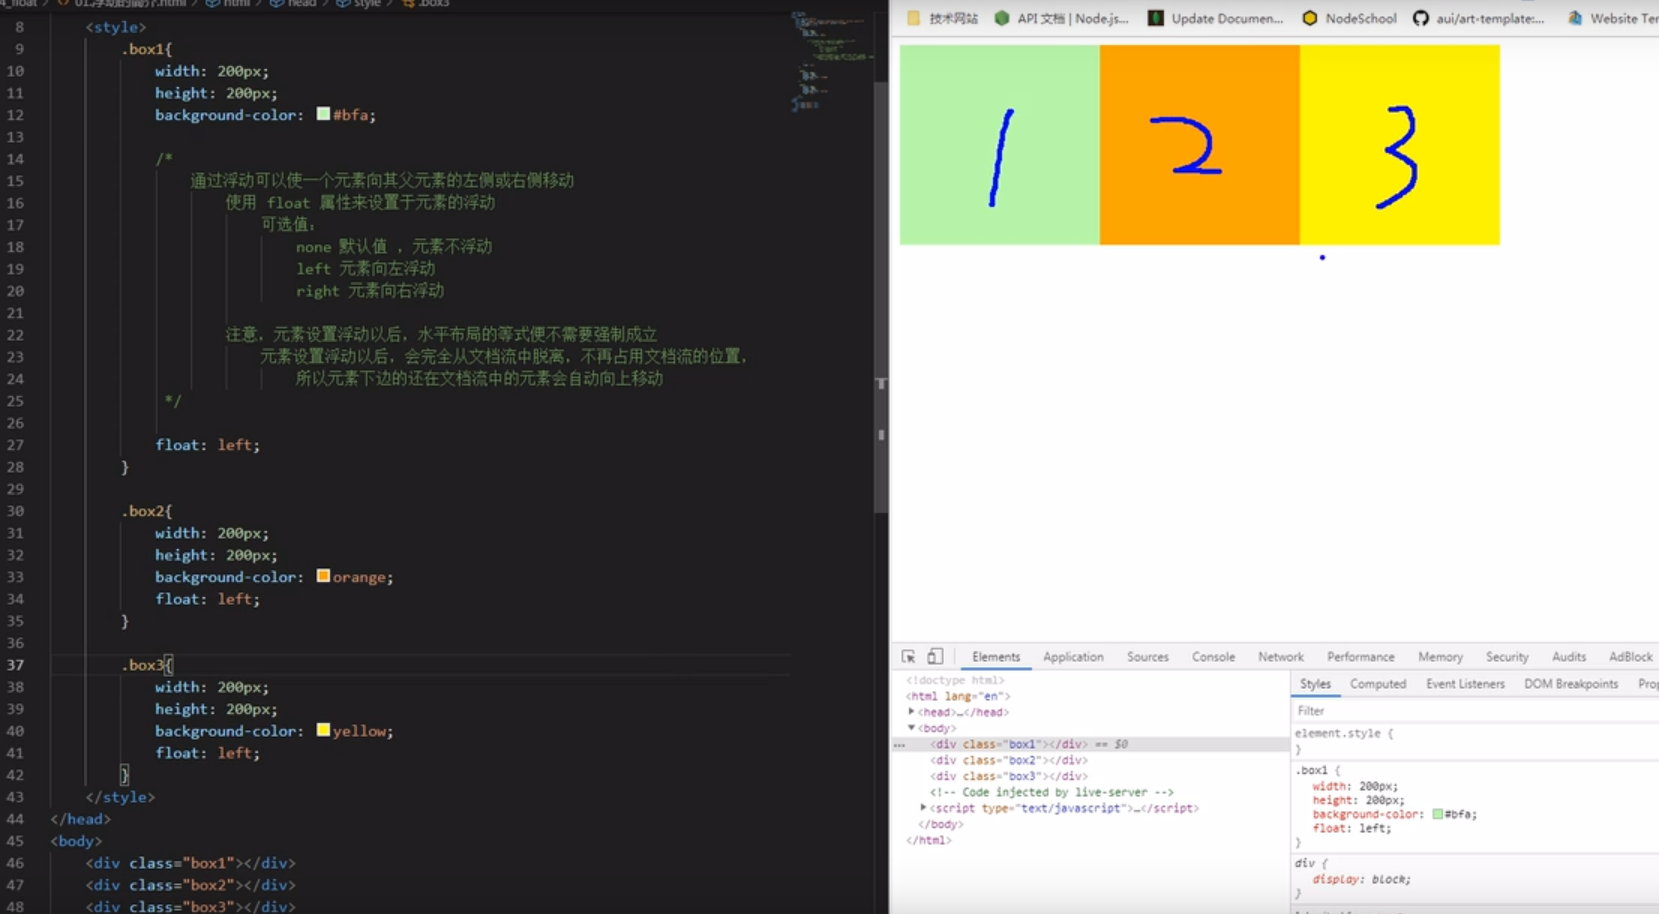Click 'float: left;' on editor line 27
Screen dimensions: 1659x914
click(207, 445)
